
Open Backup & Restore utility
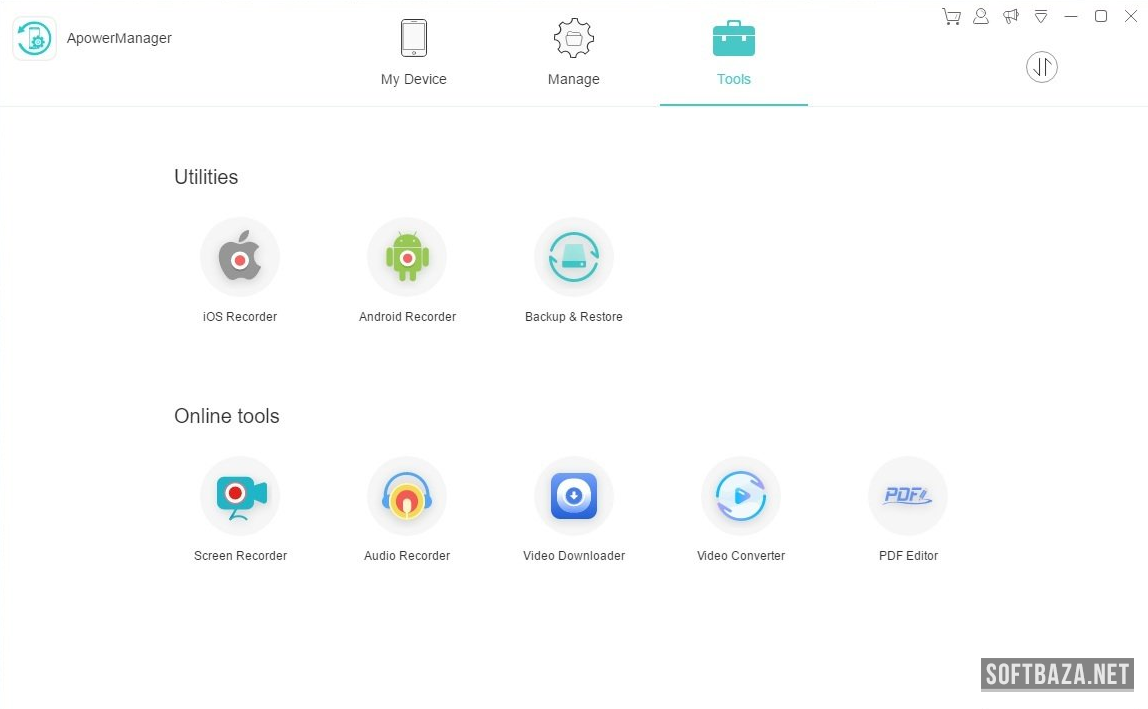pos(574,257)
